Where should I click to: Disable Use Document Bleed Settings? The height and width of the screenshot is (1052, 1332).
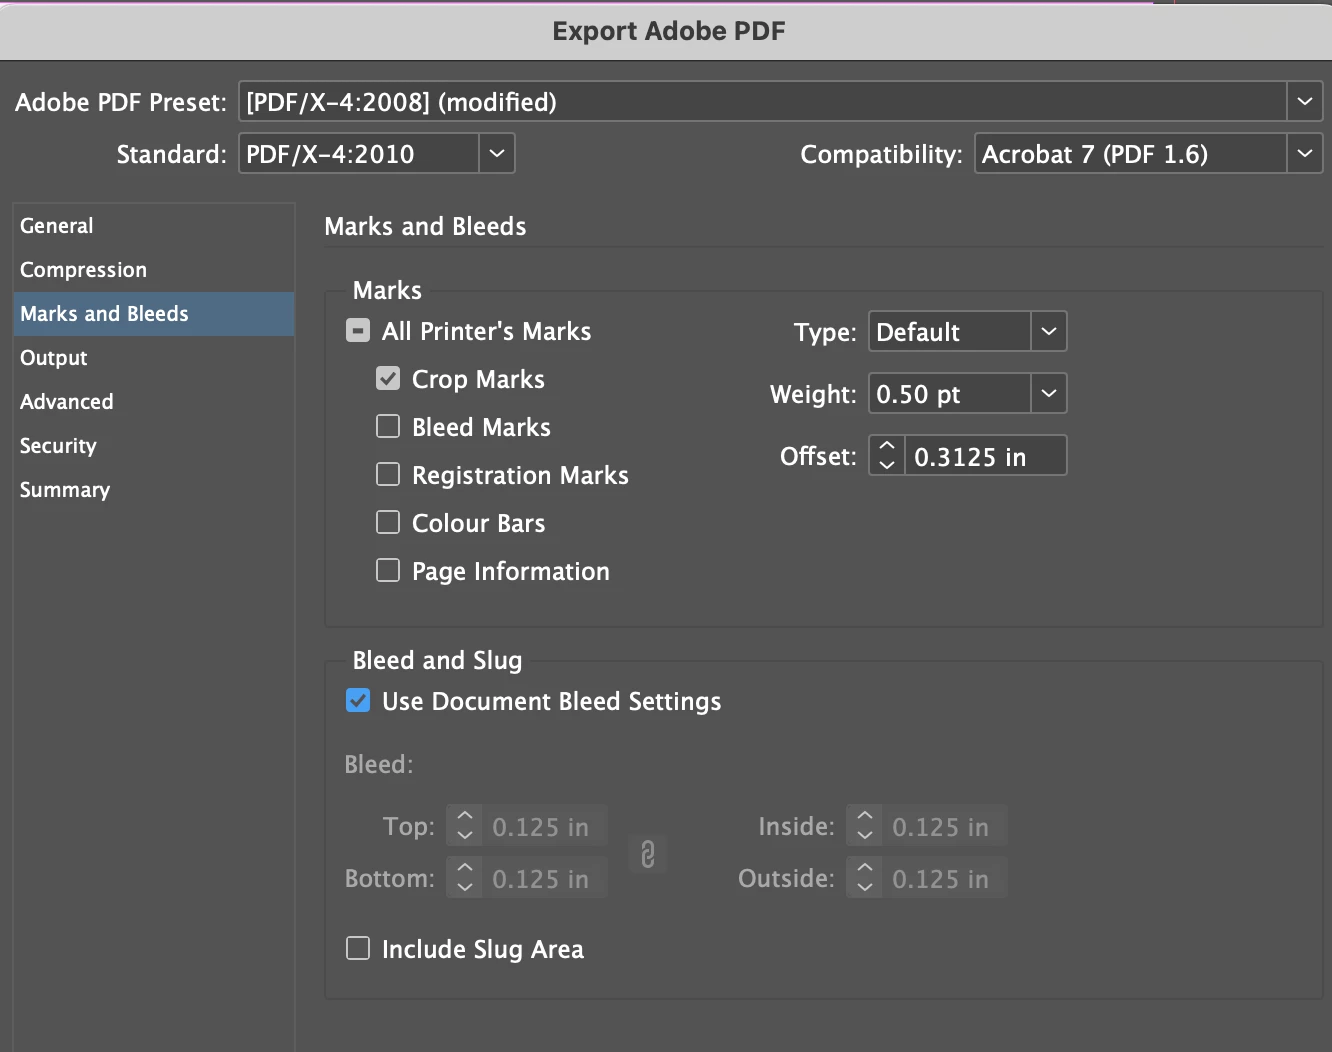[x=358, y=701]
